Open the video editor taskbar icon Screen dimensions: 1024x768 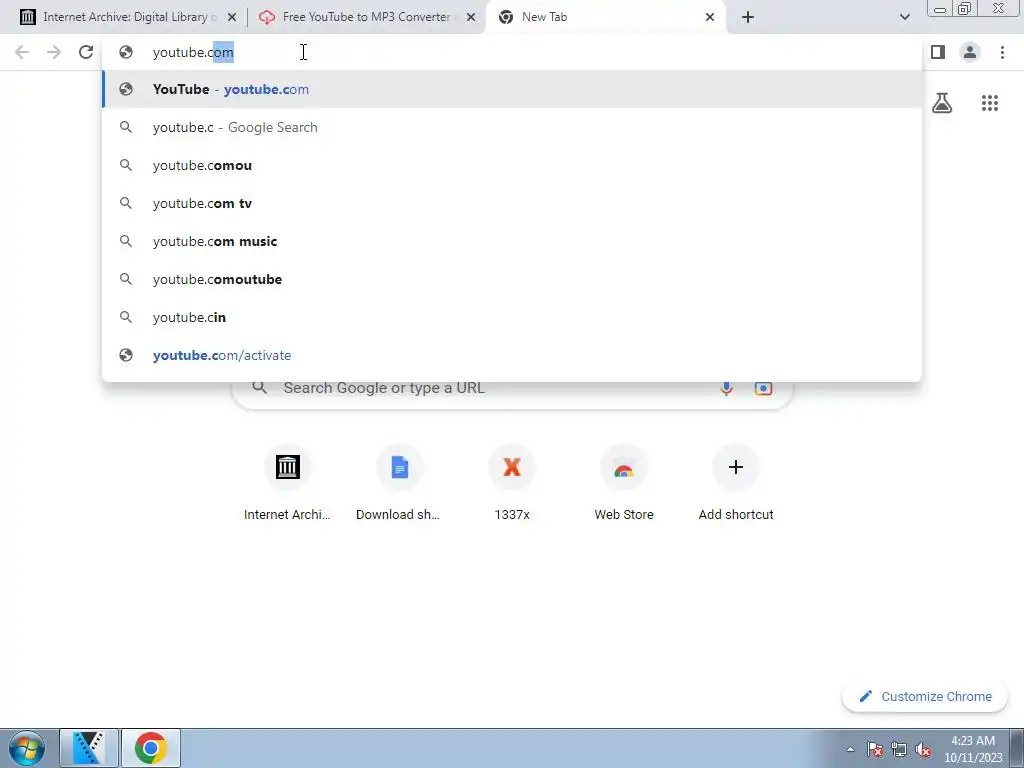tap(89, 748)
